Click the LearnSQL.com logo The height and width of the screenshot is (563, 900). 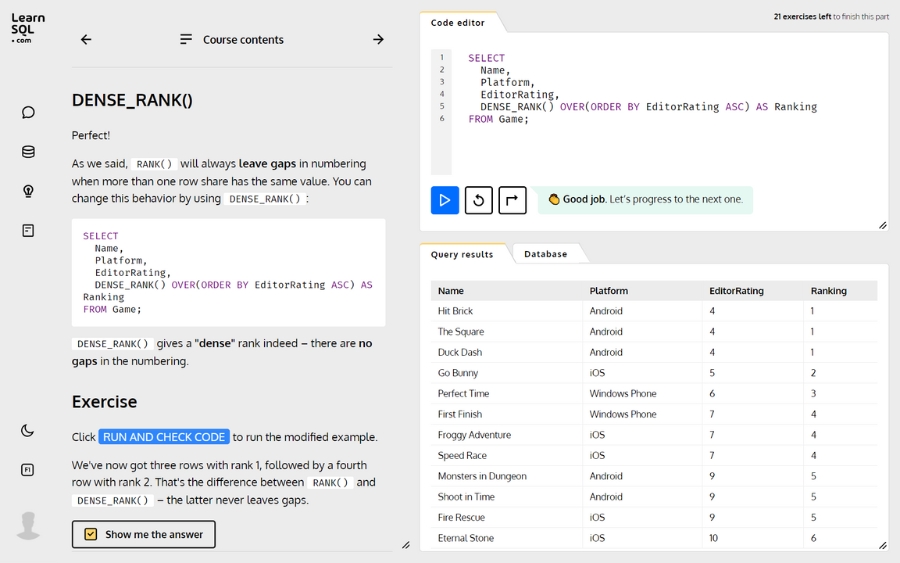(28, 28)
